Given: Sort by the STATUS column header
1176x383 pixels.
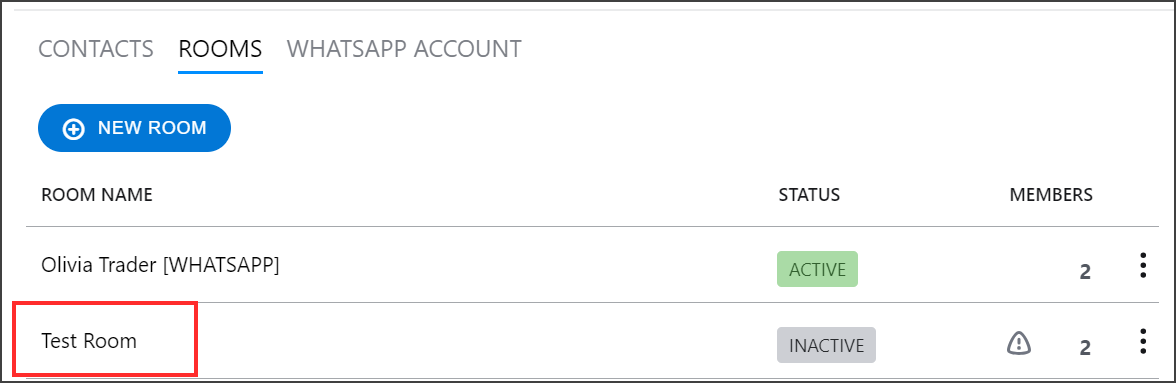Looking at the screenshot, I should coord(809,195).
